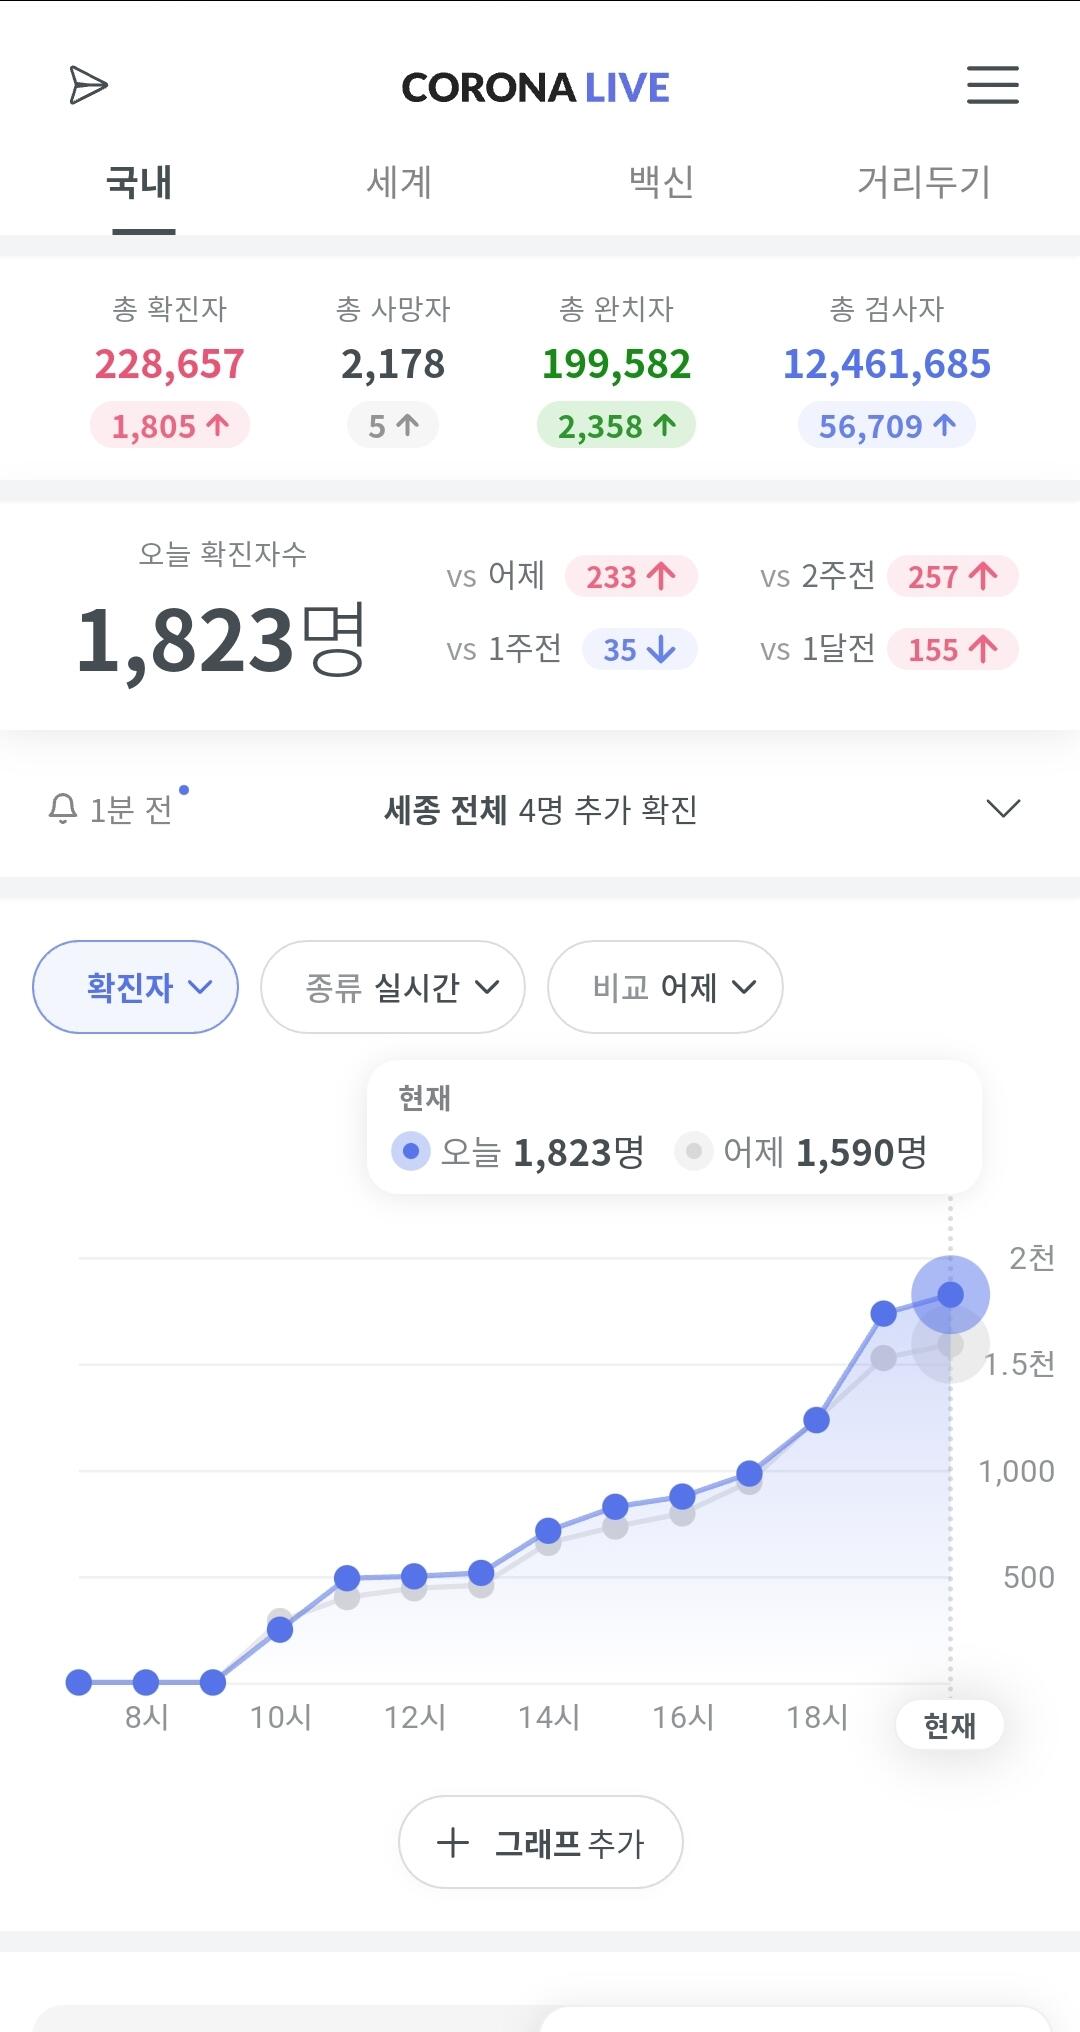
Task: Tap the paper plane share icon
Action: tap(88, 85)
